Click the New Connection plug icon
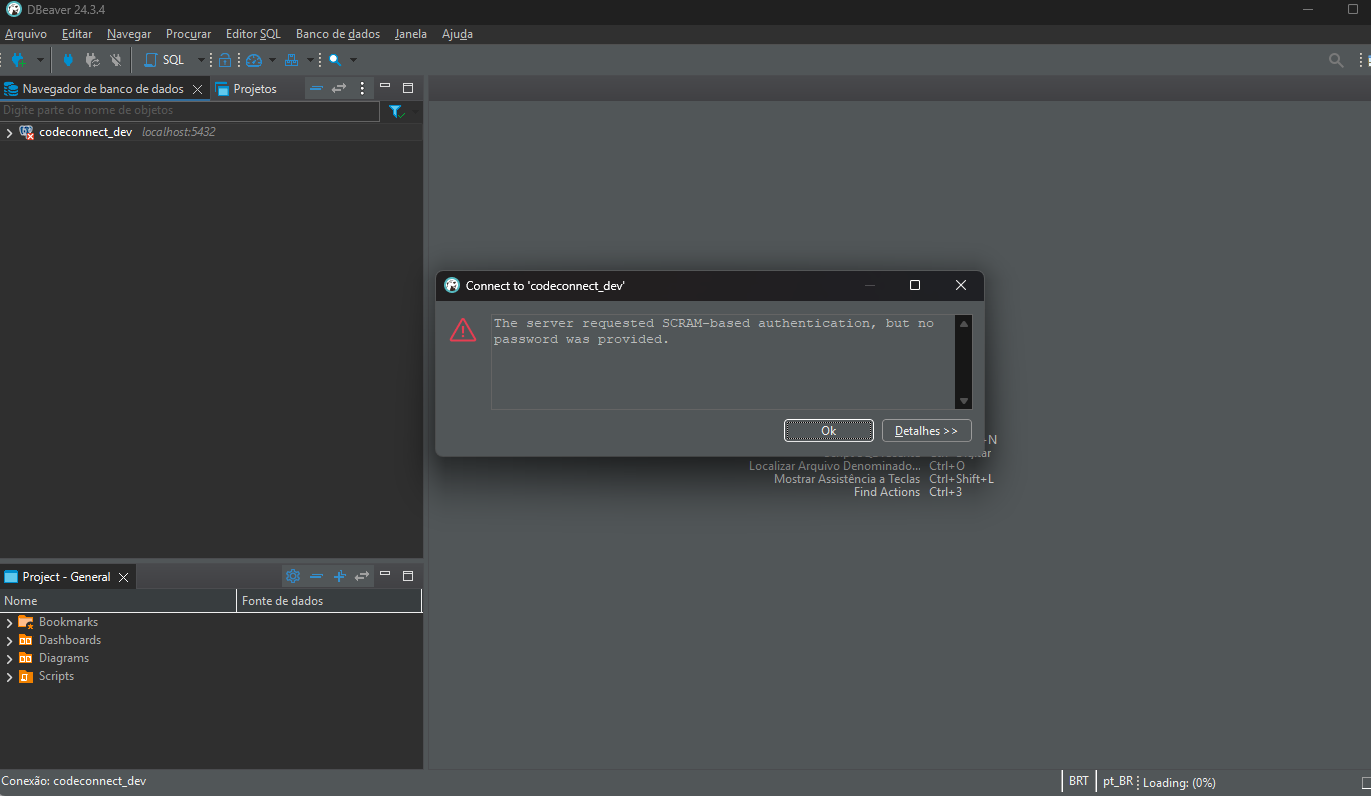 tap(18, 60)
